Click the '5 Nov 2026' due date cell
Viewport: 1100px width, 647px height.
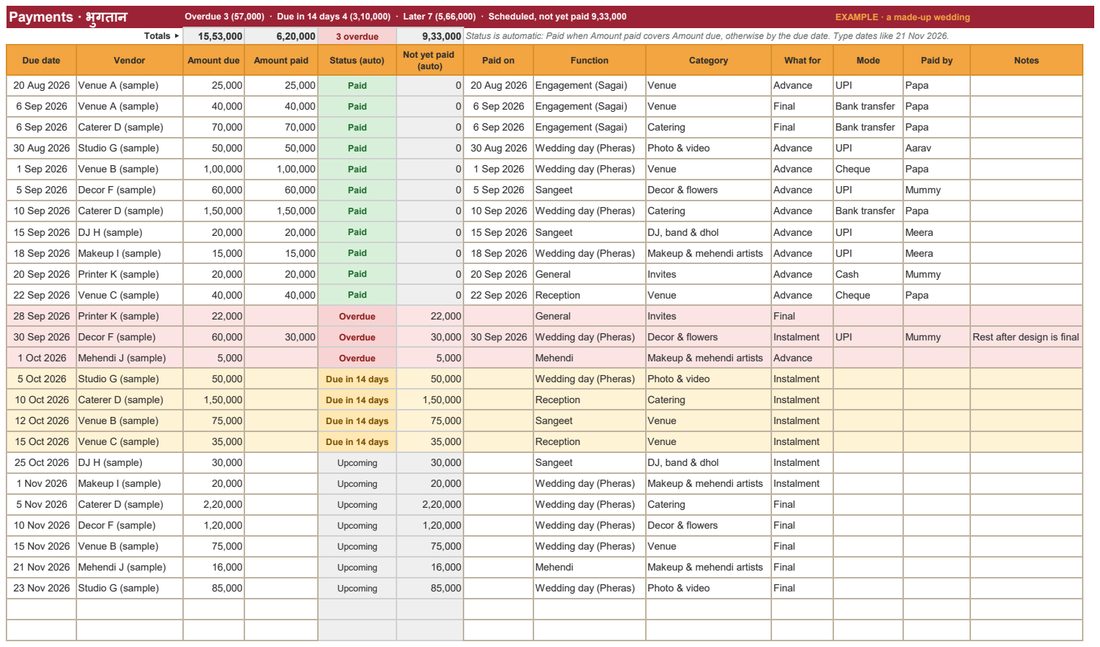pyautogui.click(x=41, y=505)
